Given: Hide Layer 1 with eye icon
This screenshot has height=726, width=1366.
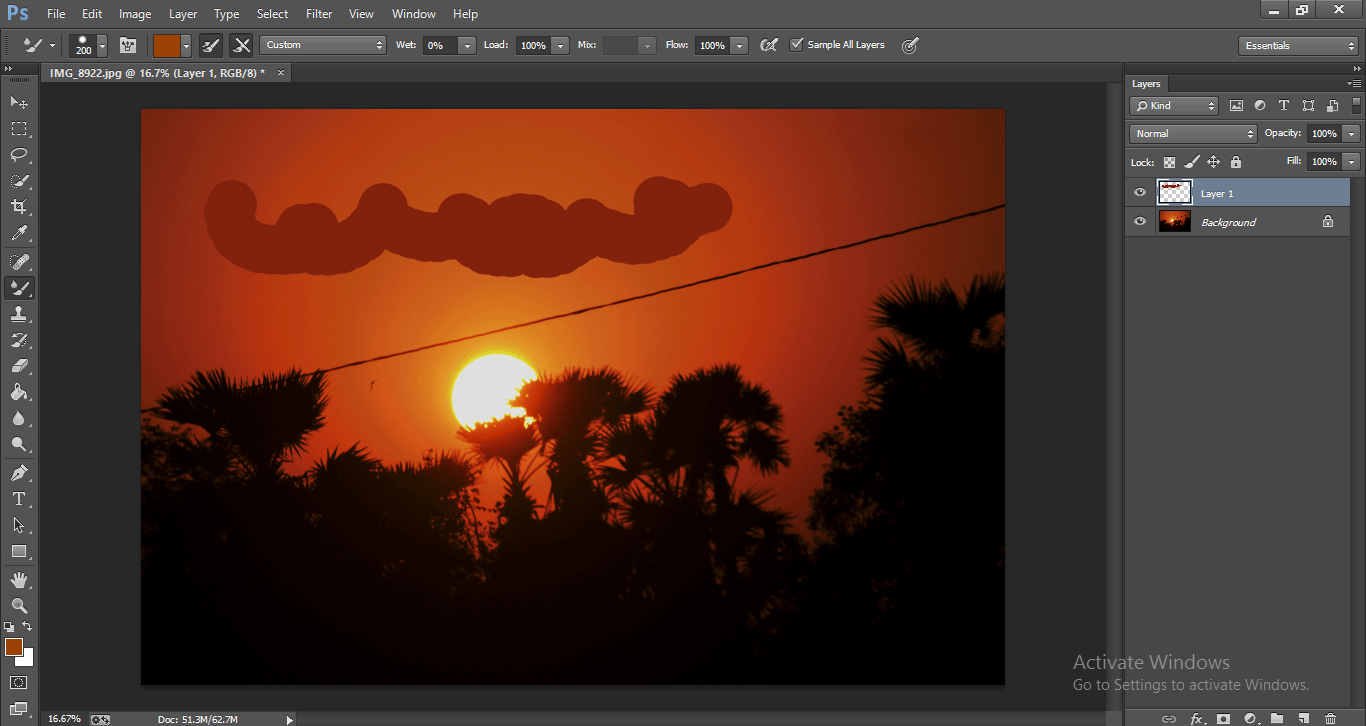Looking at the screenshot, I should (1140, 193).
